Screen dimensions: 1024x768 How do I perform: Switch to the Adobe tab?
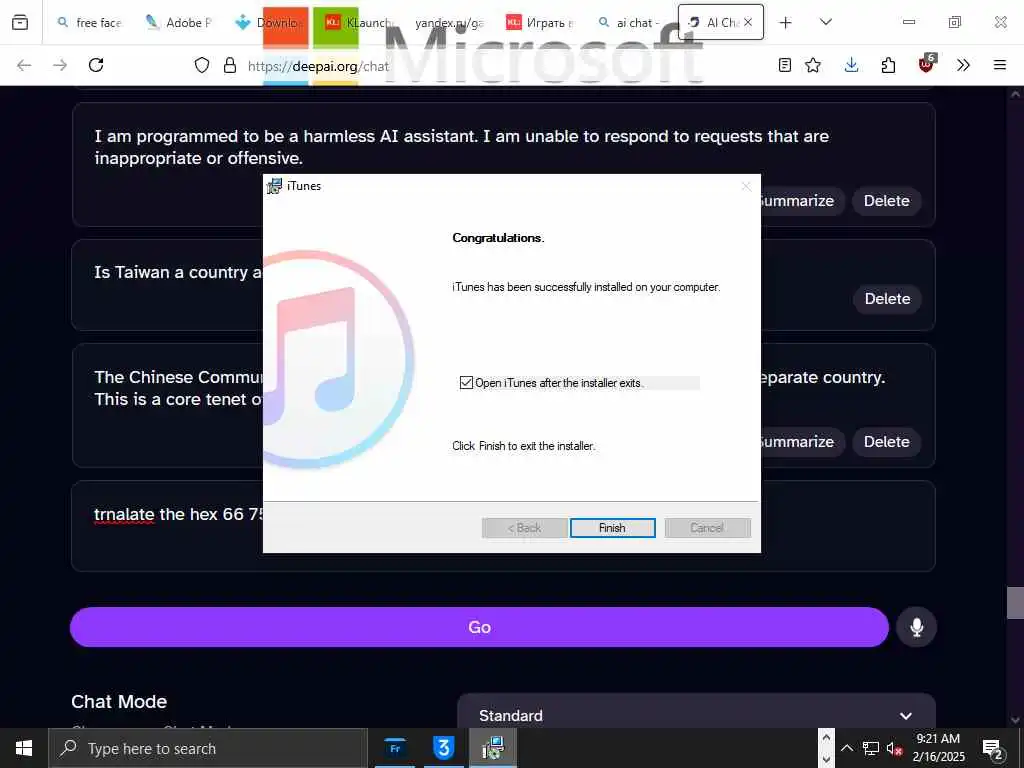coord(178,22)
